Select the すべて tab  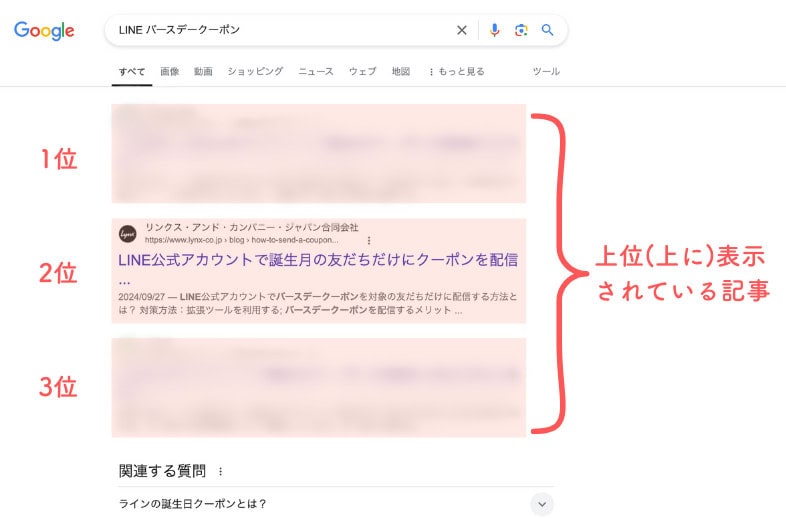(132, 72)
